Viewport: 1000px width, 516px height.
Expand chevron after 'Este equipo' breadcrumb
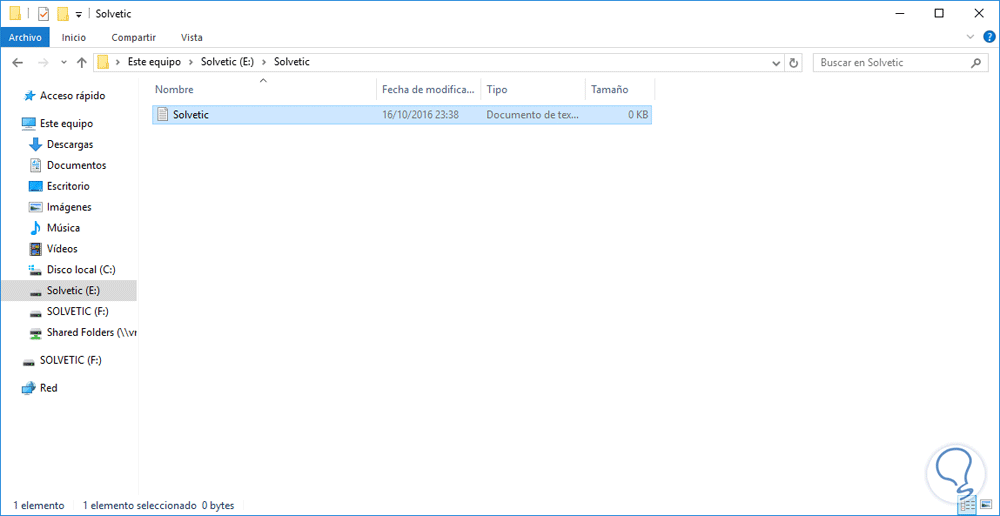pos(191,63)
